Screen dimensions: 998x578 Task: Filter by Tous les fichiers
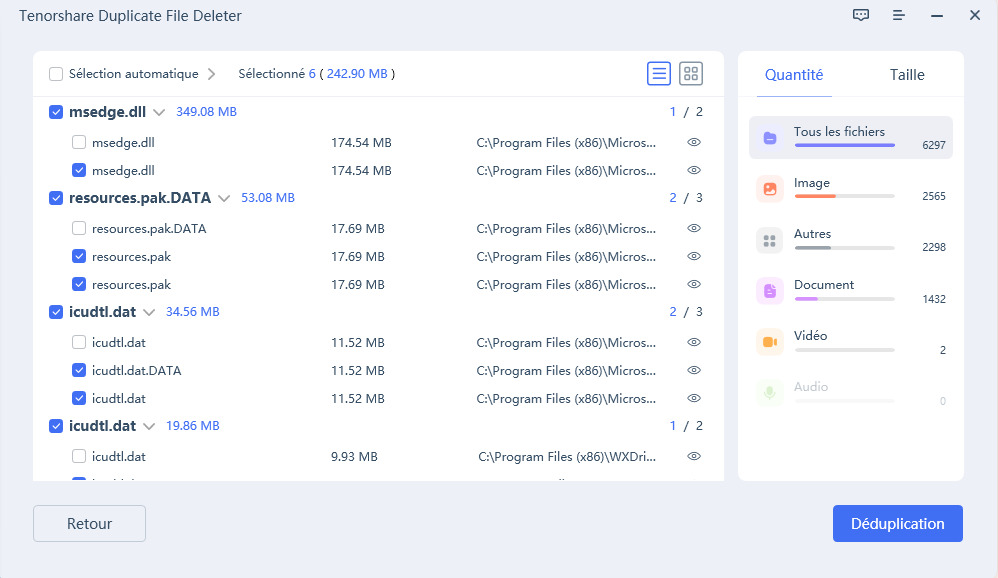(x=839, y=131)
